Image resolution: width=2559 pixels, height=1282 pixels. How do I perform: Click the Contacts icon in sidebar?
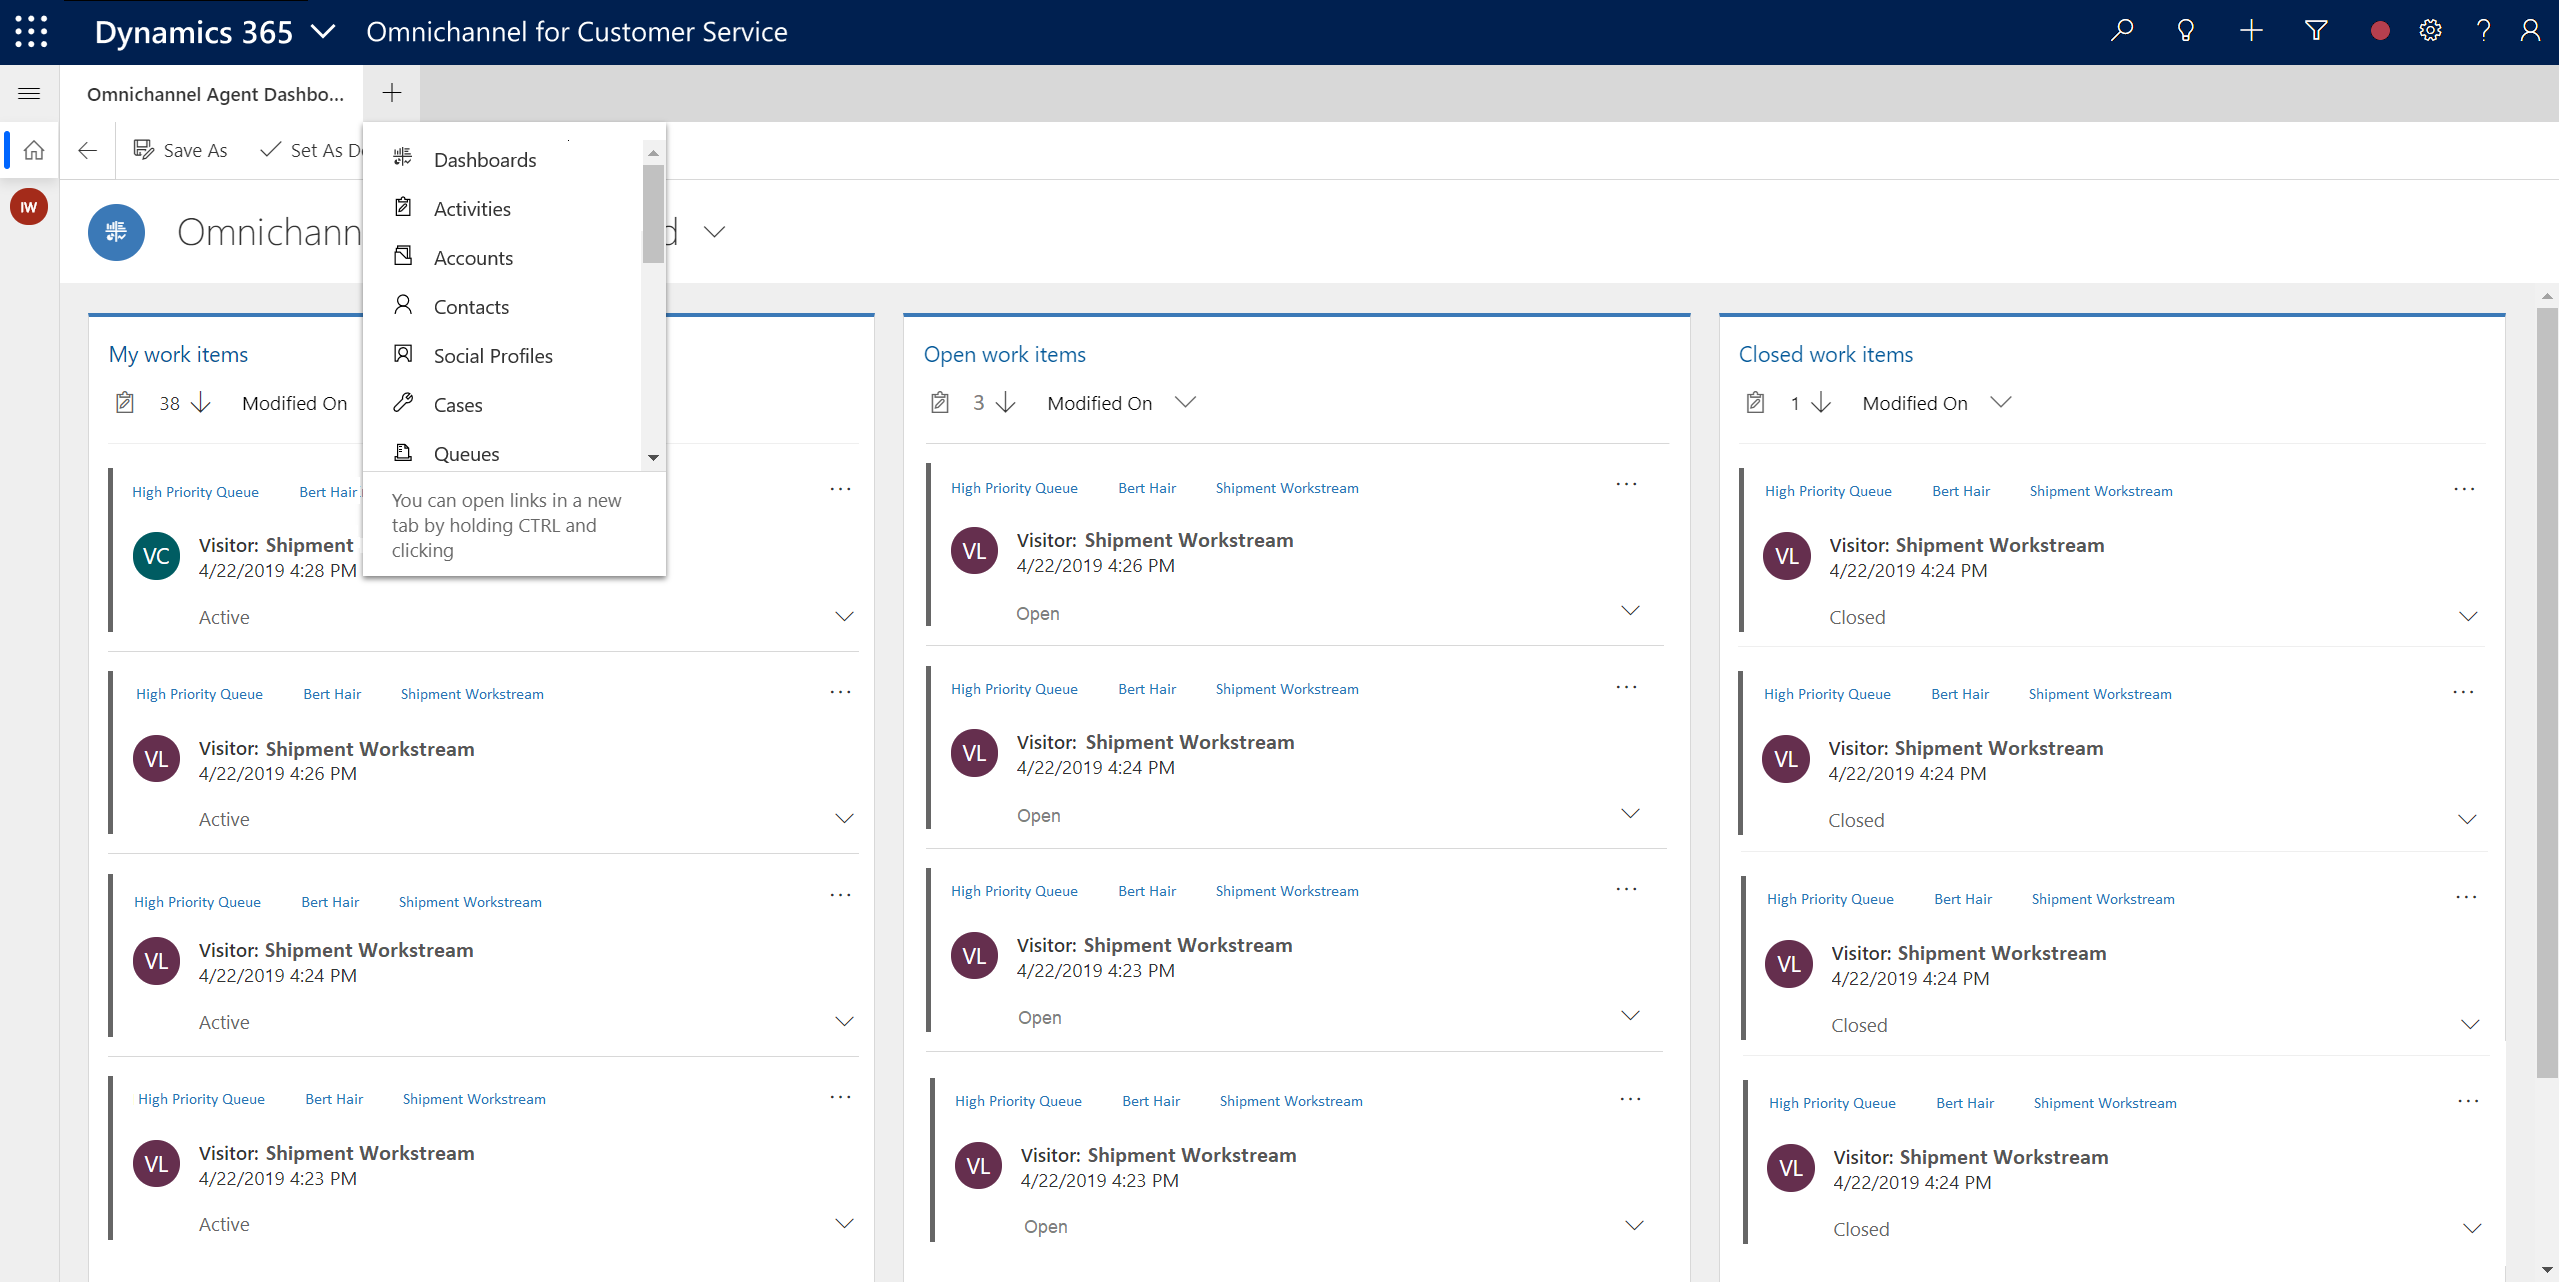click(404, 306)
